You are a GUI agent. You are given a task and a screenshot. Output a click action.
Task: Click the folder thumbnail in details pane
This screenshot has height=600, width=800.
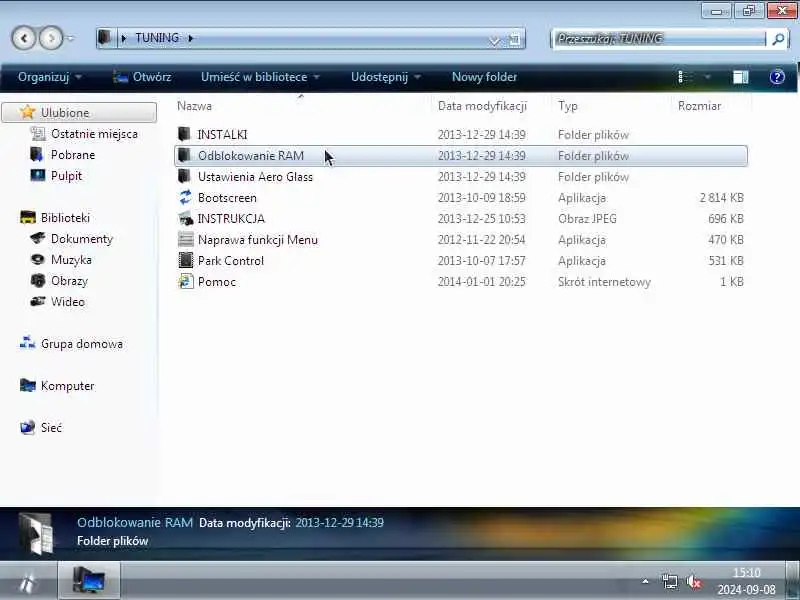point(36,533)
